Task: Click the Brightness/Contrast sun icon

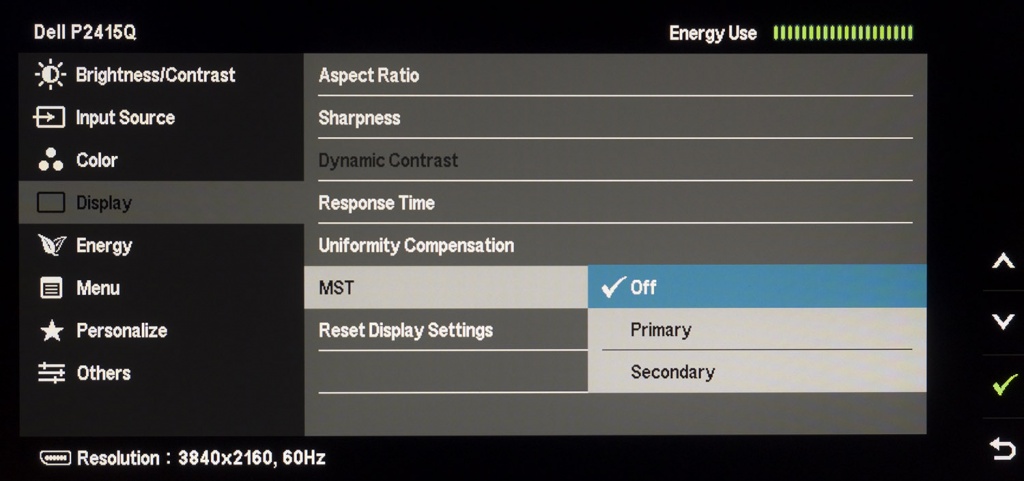Action: coord(50,75)
